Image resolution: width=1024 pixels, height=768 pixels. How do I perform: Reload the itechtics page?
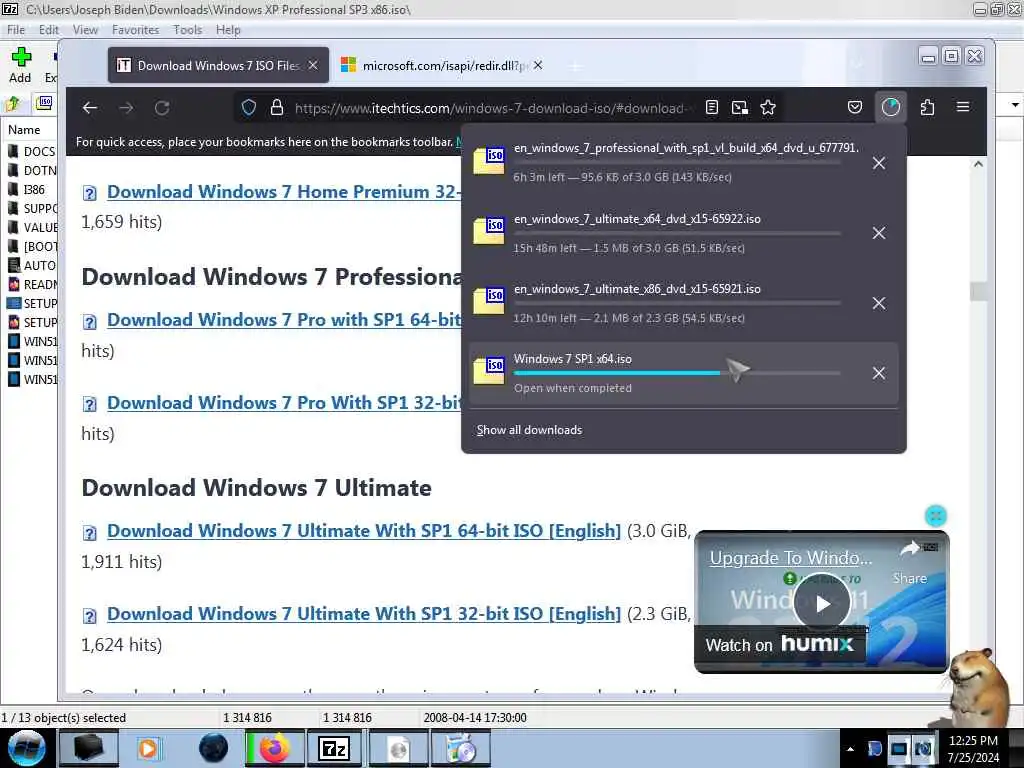[x=162, y=108]
